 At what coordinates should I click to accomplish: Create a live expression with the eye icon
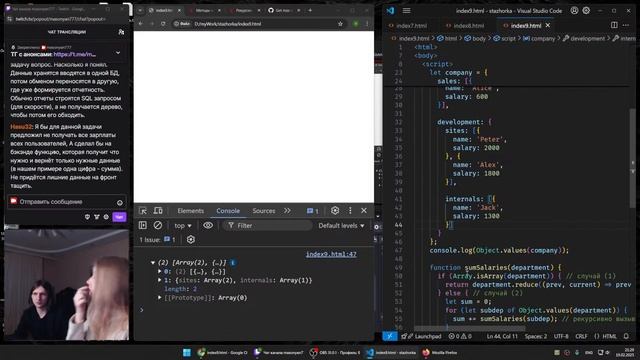(208, 225)
